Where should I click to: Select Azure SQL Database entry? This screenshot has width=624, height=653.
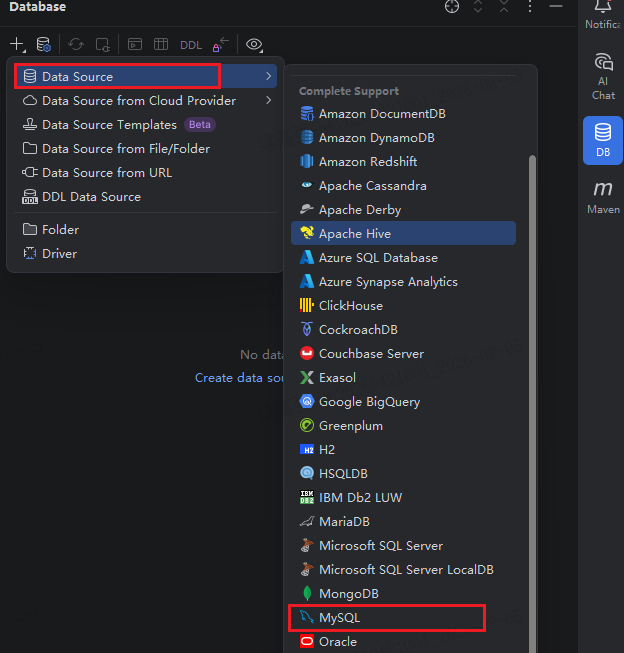tap(403, 257)
